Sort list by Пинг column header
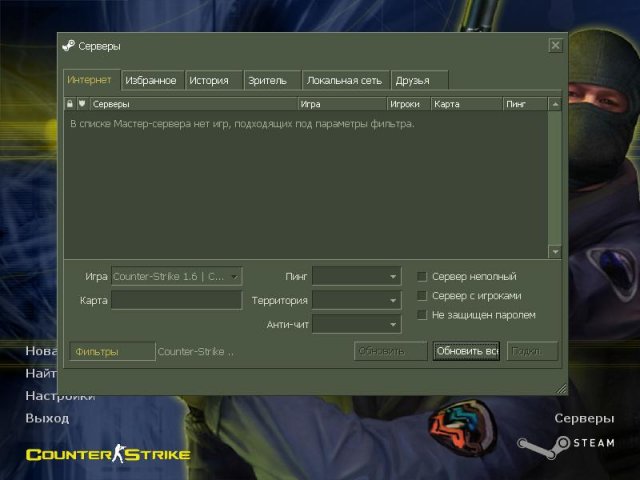Screen dimensions: 640x480 click(525, 104)
